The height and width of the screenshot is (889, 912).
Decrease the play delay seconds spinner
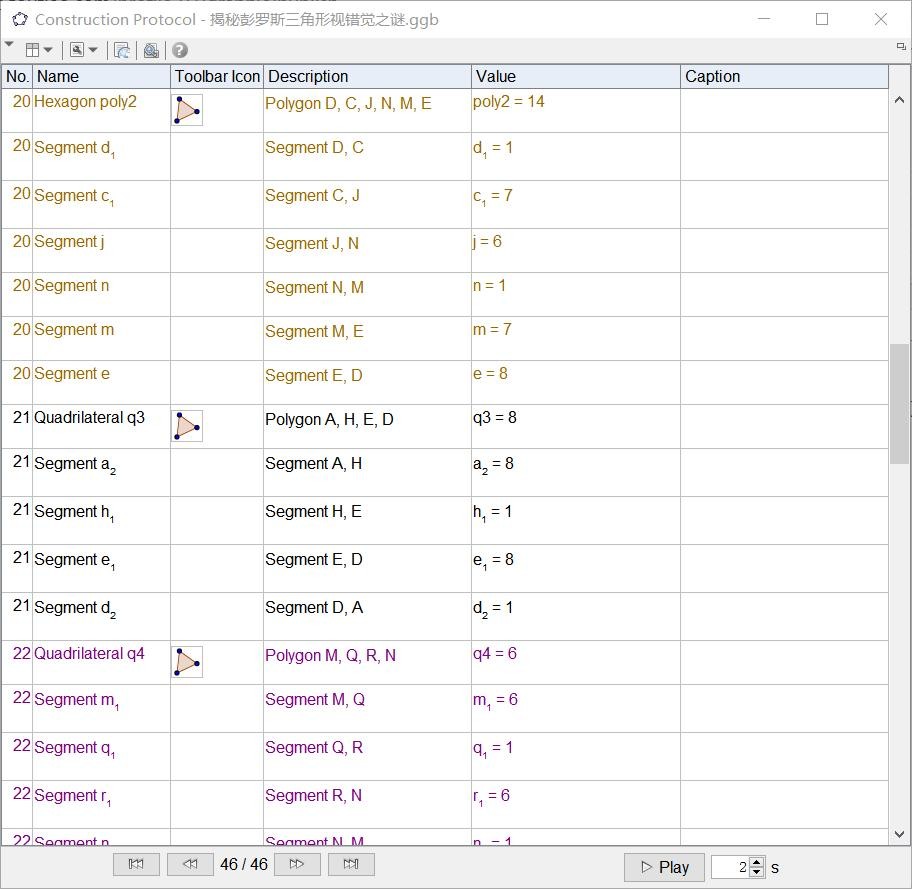pos(757,872)
